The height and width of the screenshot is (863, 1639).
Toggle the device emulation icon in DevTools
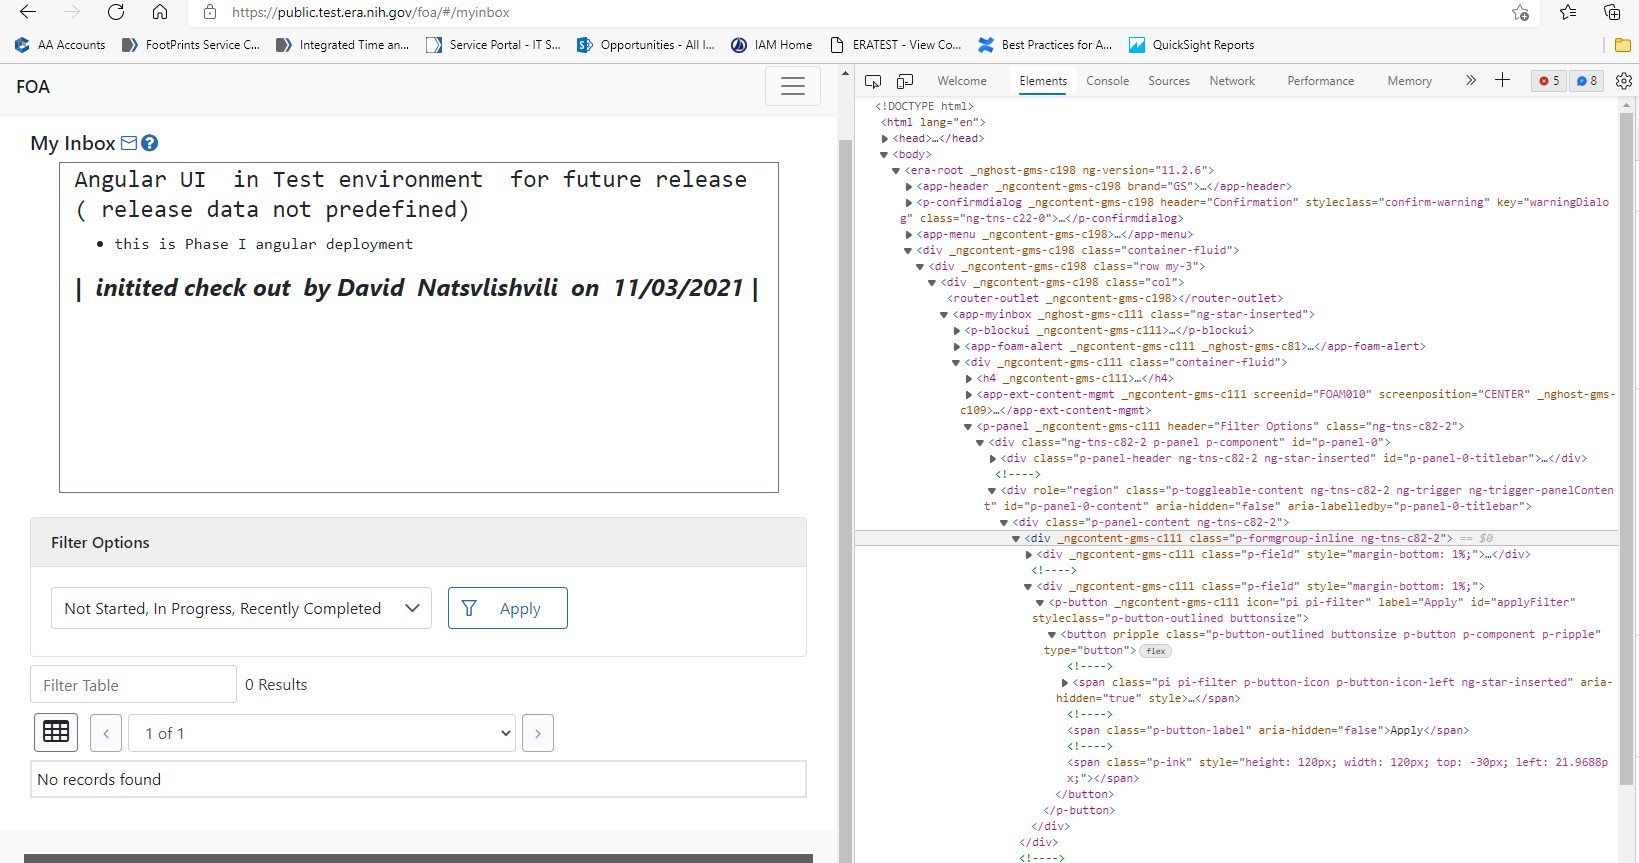(905, 81)
